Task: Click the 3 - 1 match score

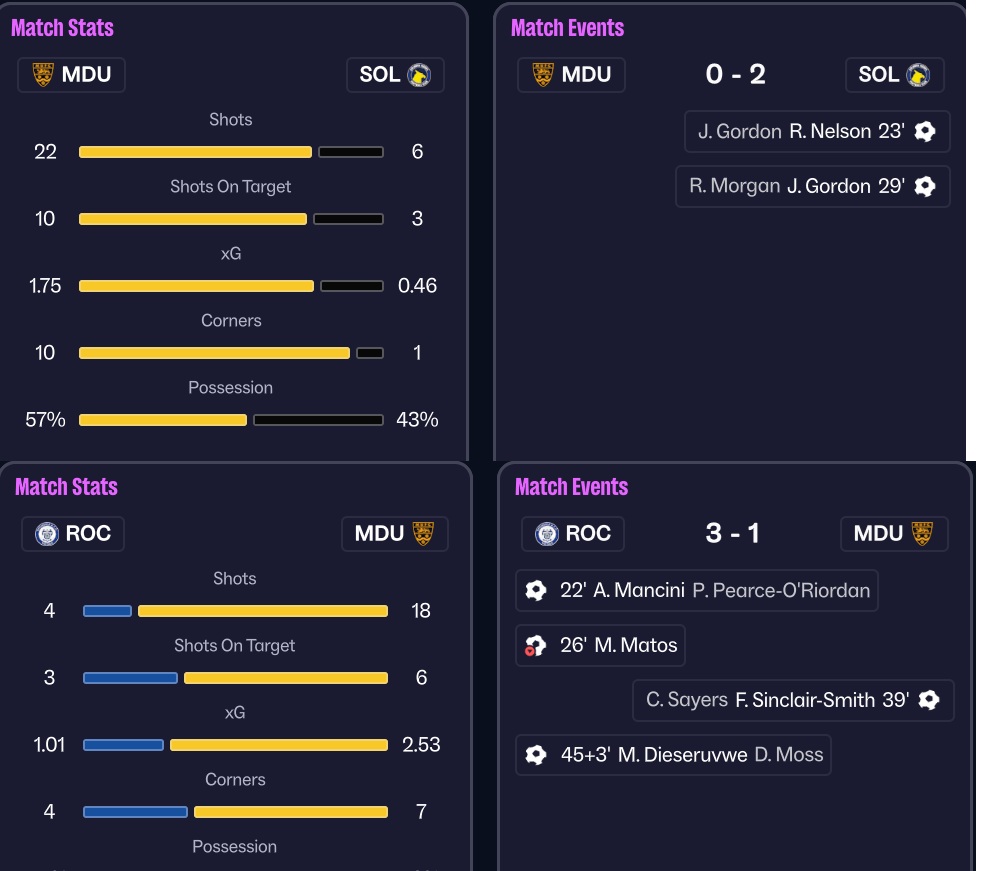Action: pos(732,534)
